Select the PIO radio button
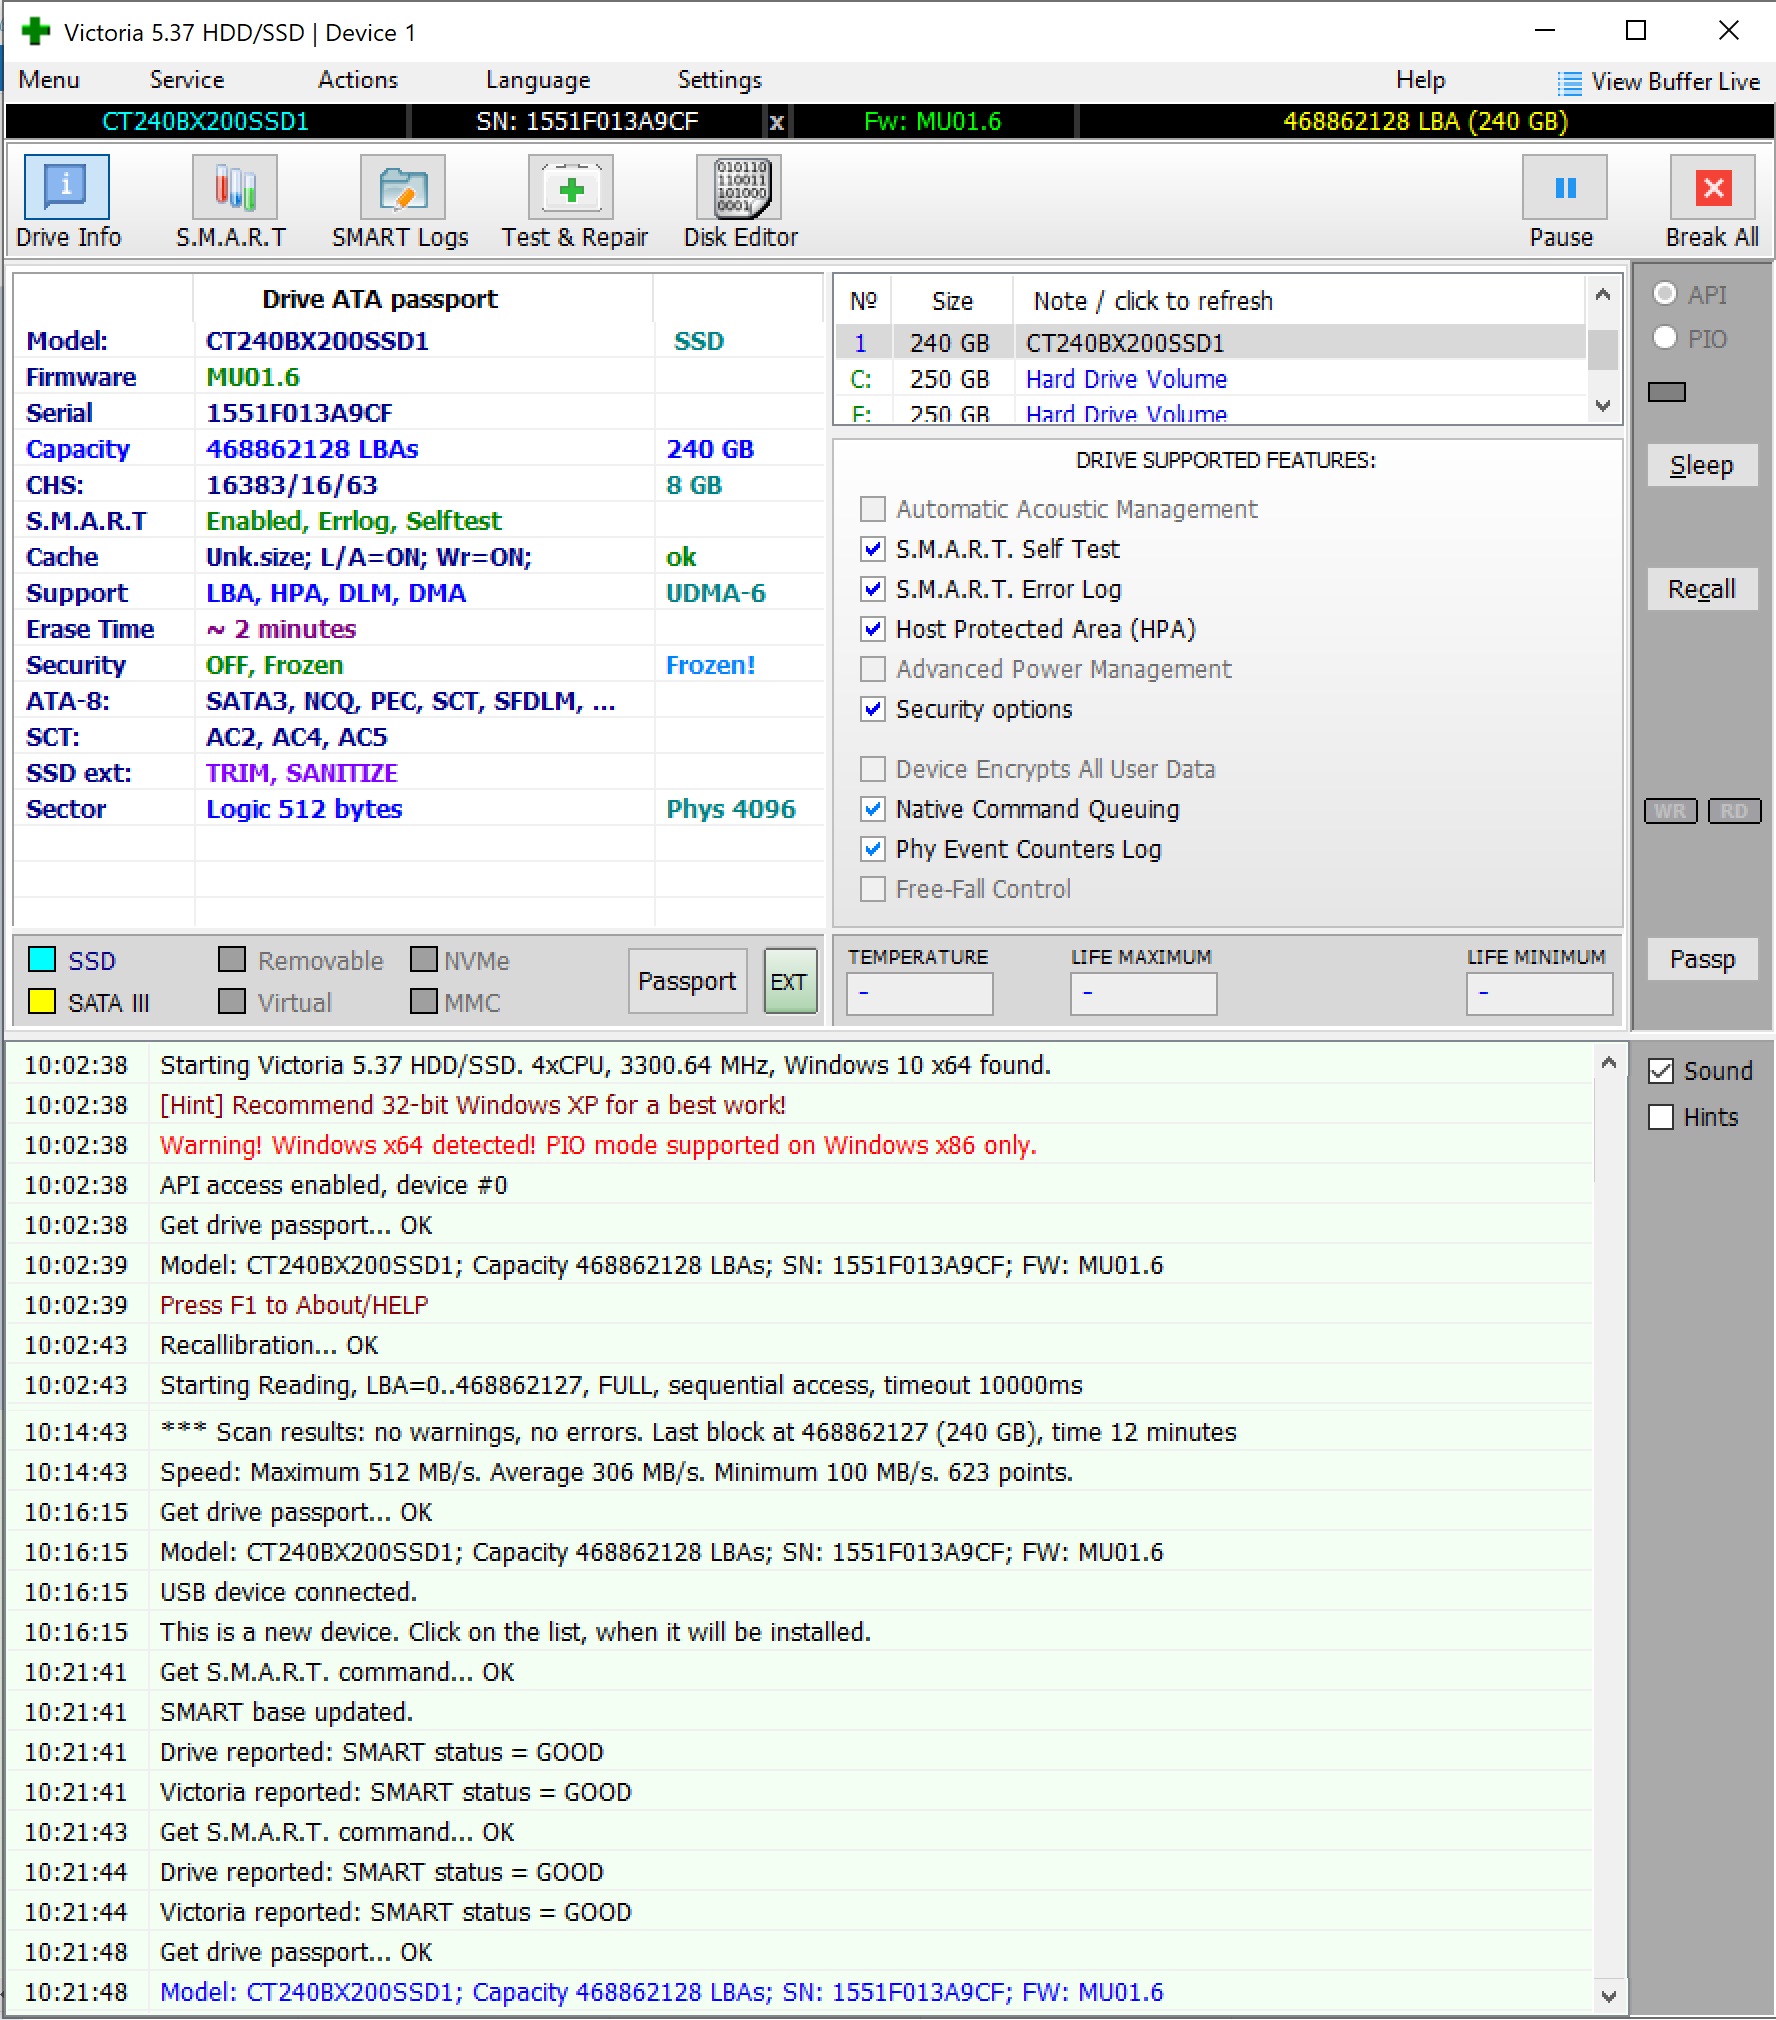Viewport: 1776px width, 2020px height. coord(1665,338)
